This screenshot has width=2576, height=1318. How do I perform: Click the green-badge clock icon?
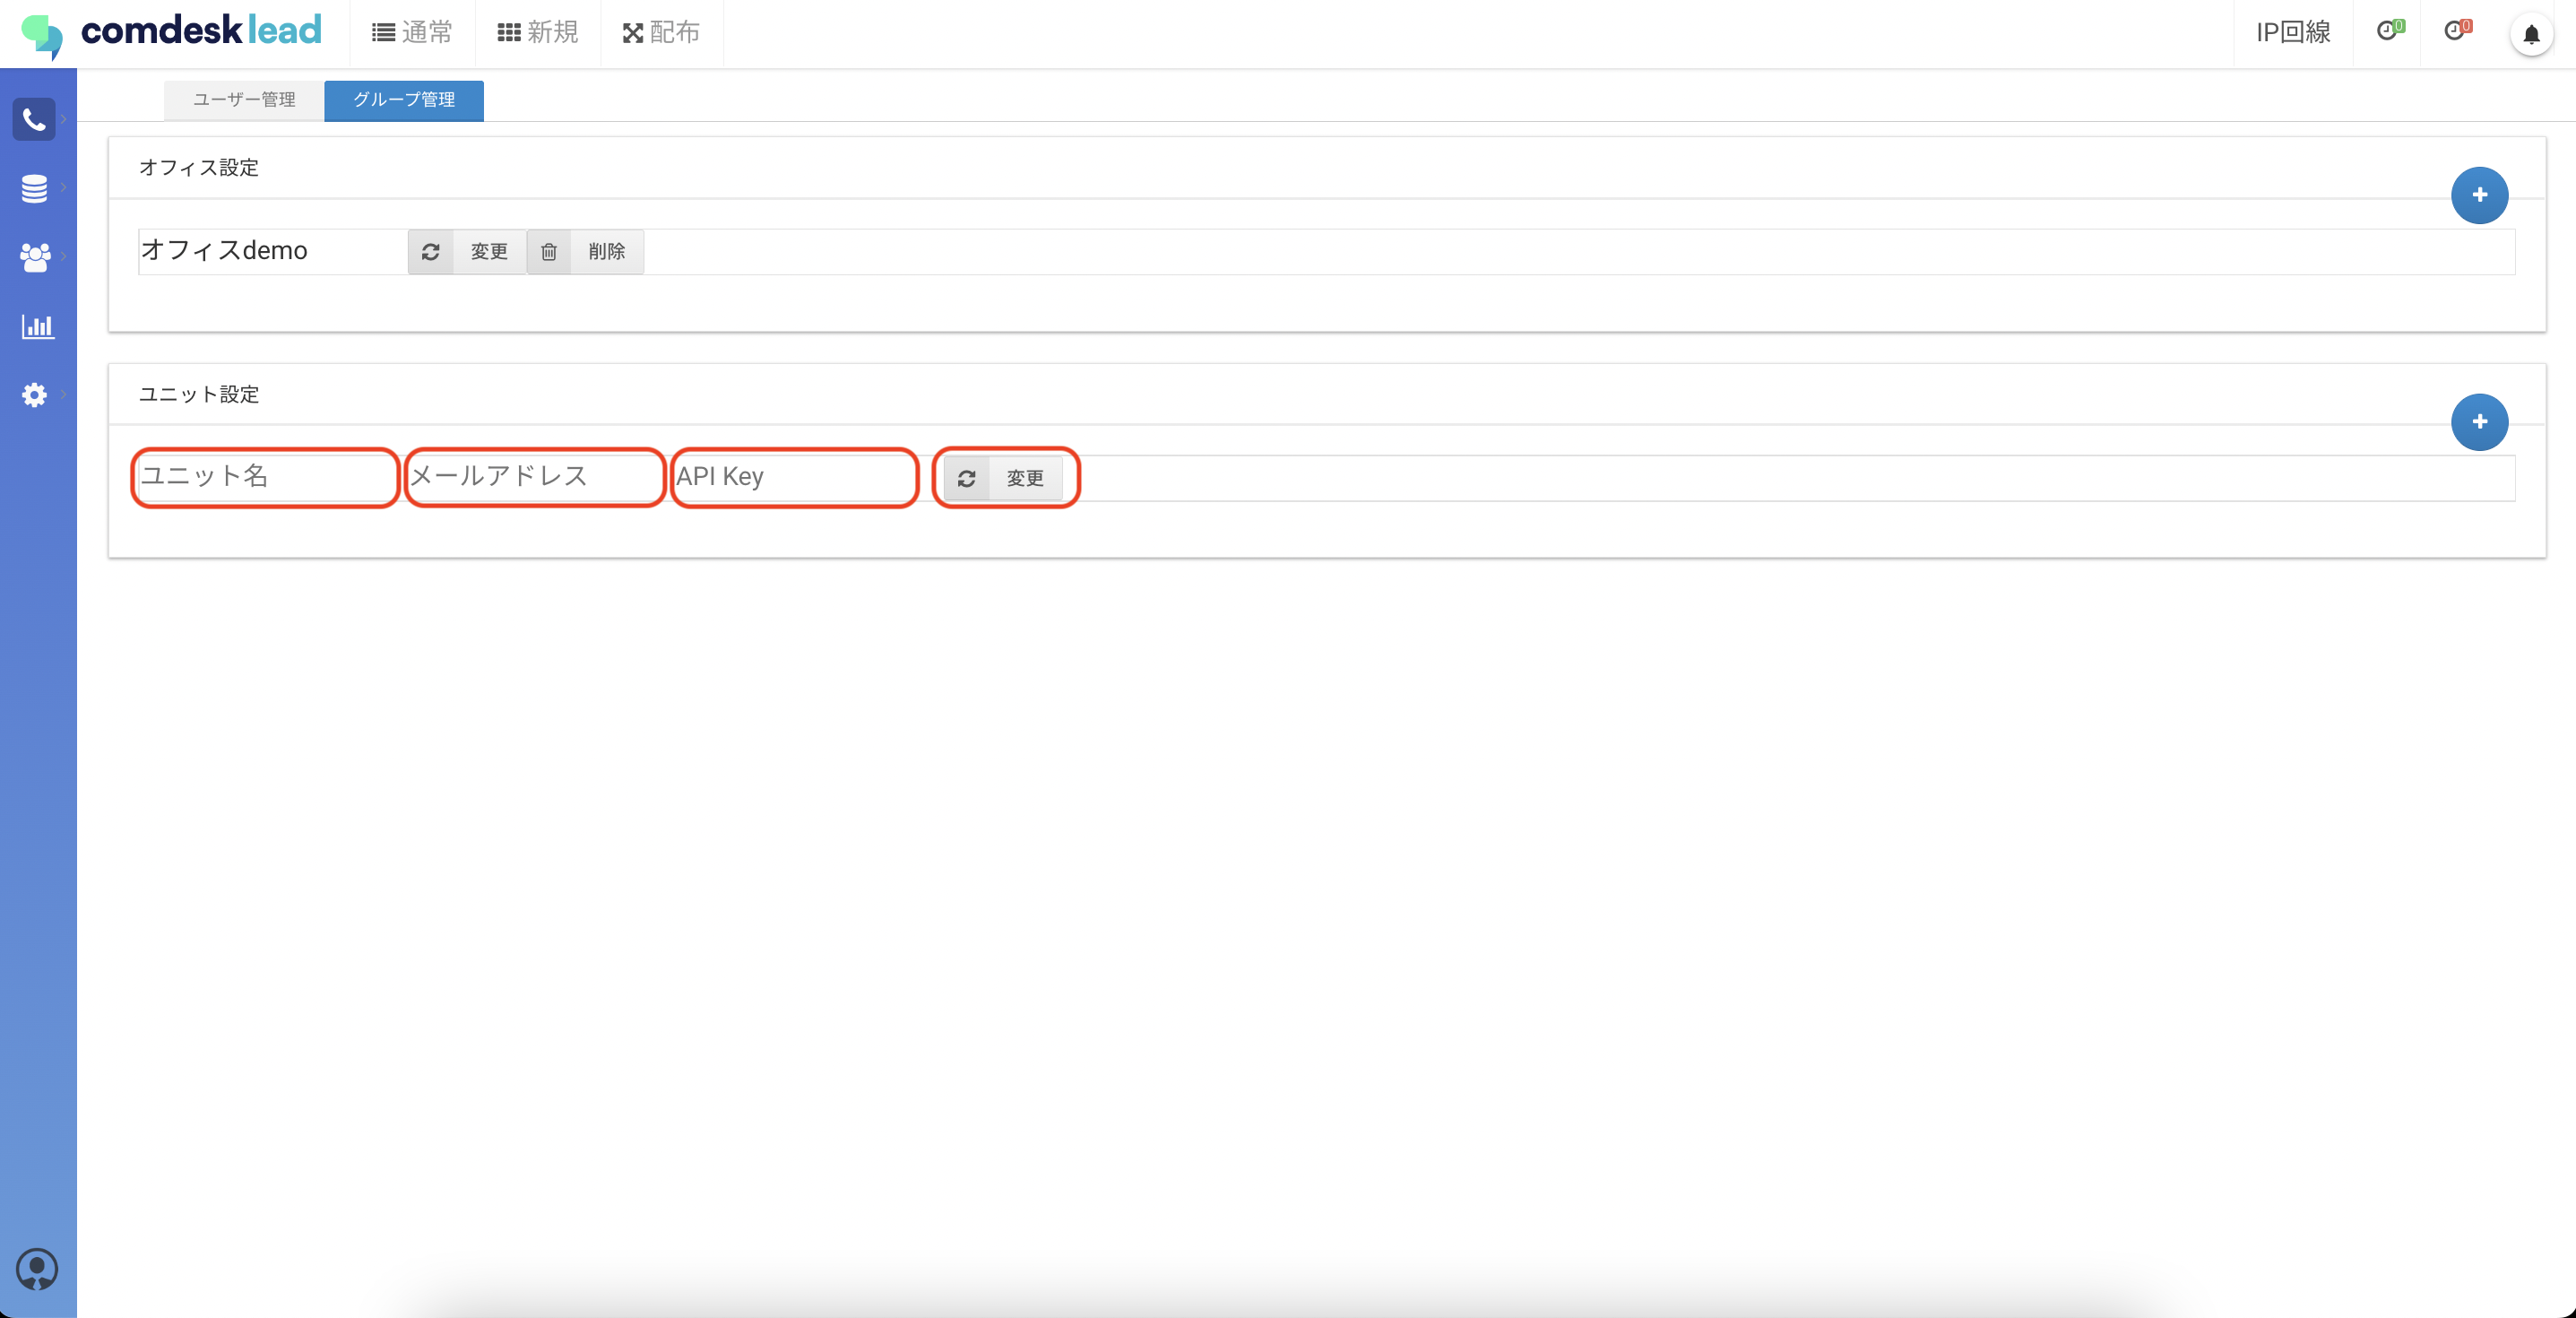click(x=2388, y=31)
